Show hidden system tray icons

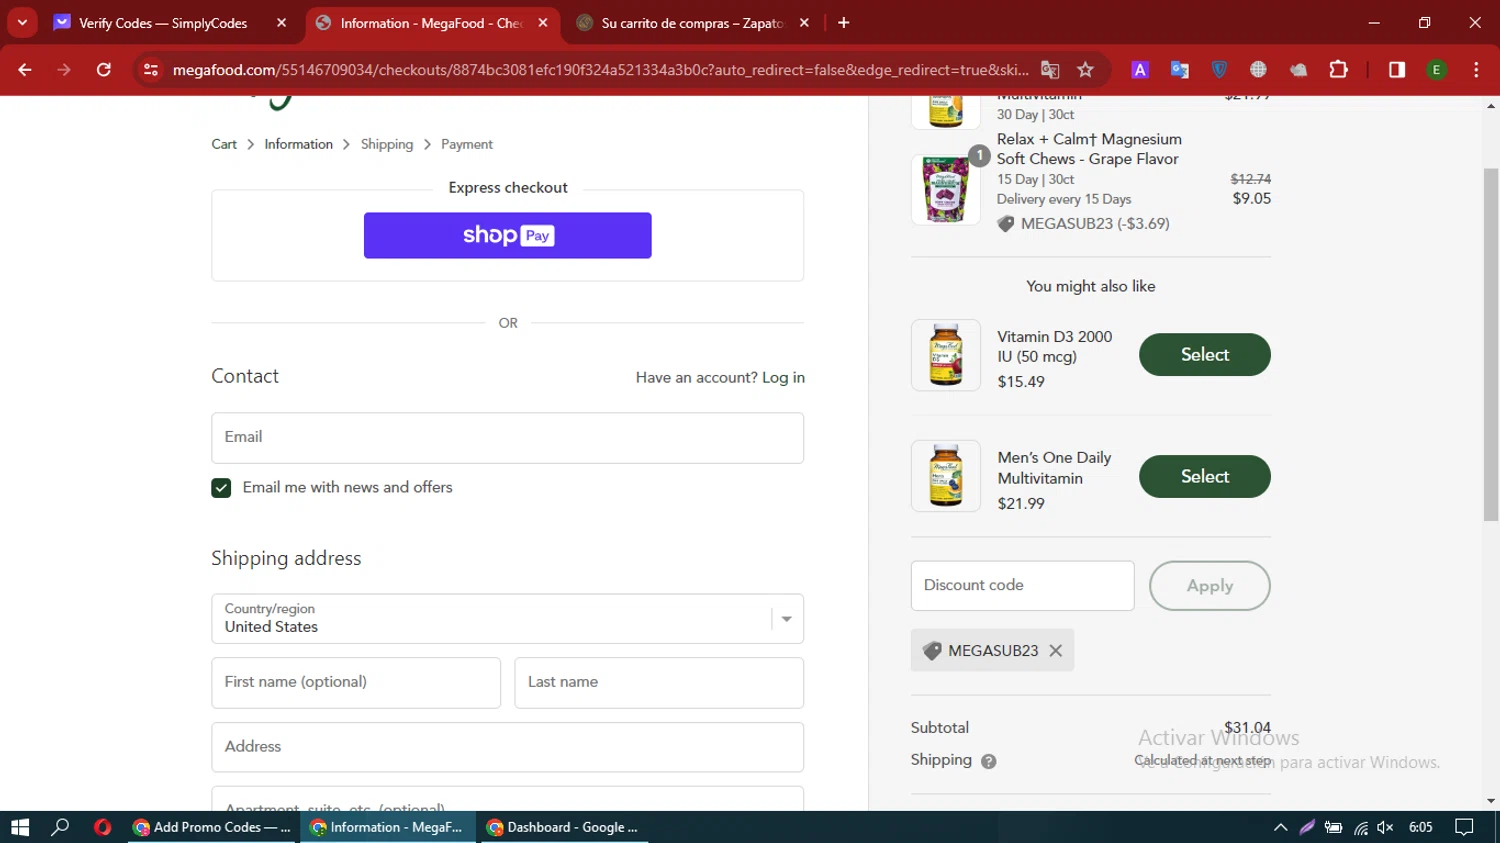(1280, 827)
